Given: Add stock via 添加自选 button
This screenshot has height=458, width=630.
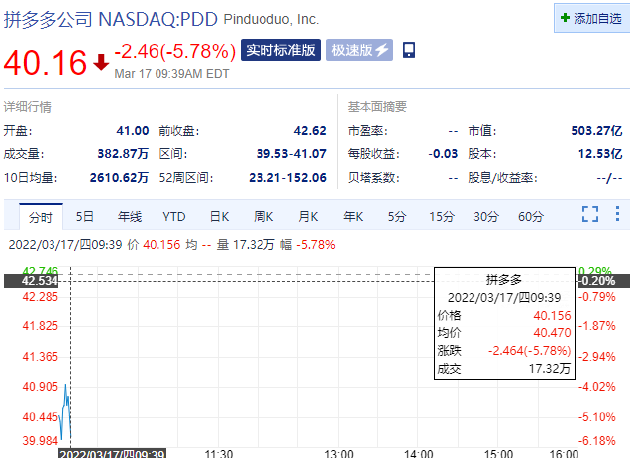Looking at the screenshot, I should [x=592, y=18].
